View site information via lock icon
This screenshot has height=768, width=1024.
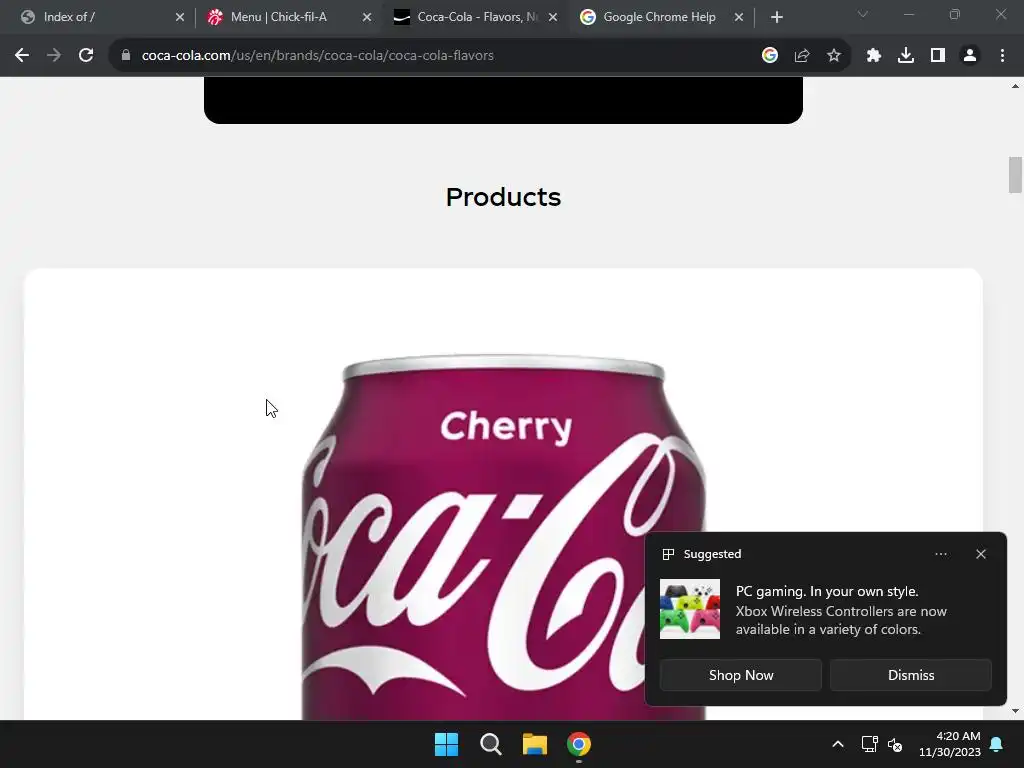pos(125,56)
